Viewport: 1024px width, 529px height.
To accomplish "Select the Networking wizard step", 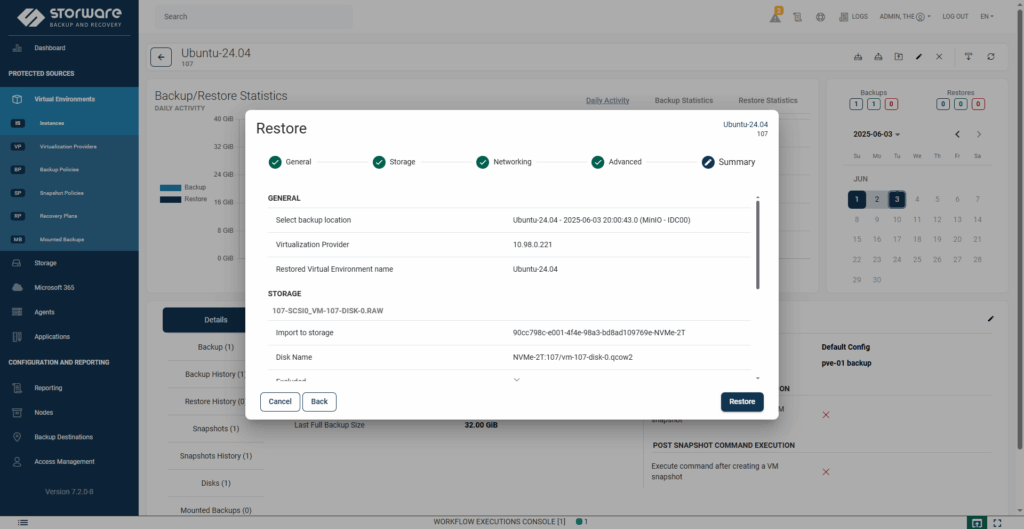I will [503, 162].
